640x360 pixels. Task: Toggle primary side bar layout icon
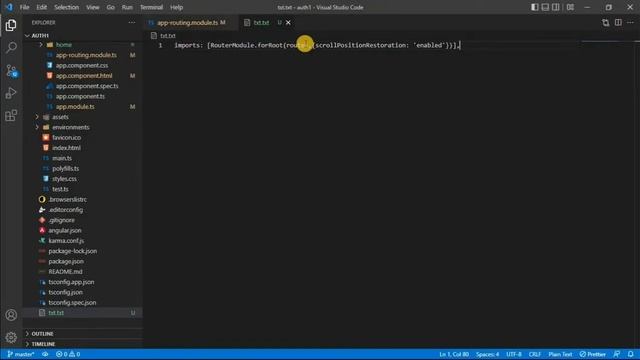tap(534, 7)
